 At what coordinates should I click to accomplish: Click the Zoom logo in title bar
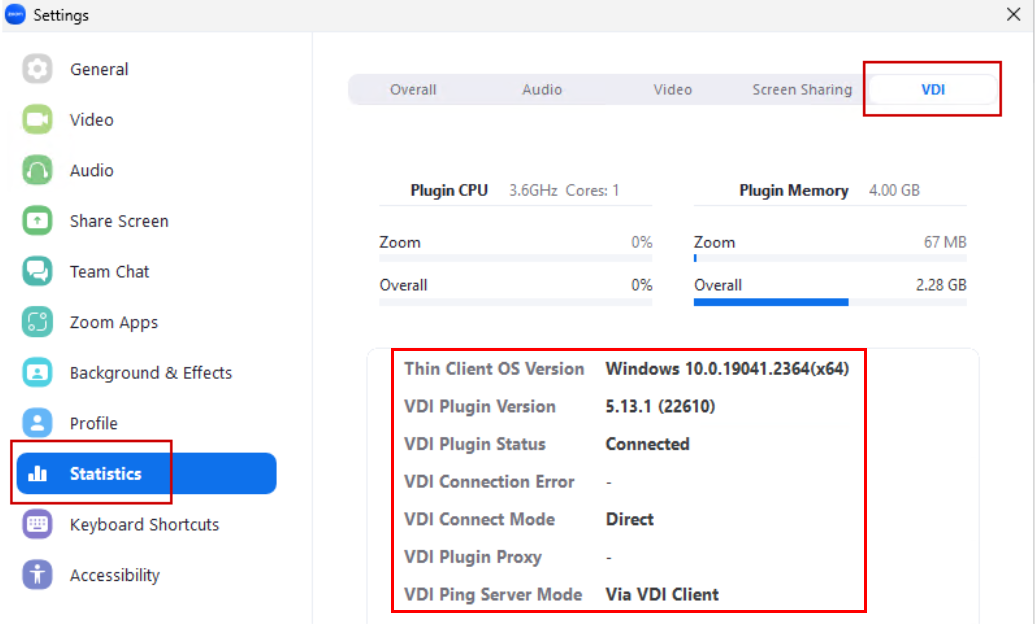pos(16,14)
